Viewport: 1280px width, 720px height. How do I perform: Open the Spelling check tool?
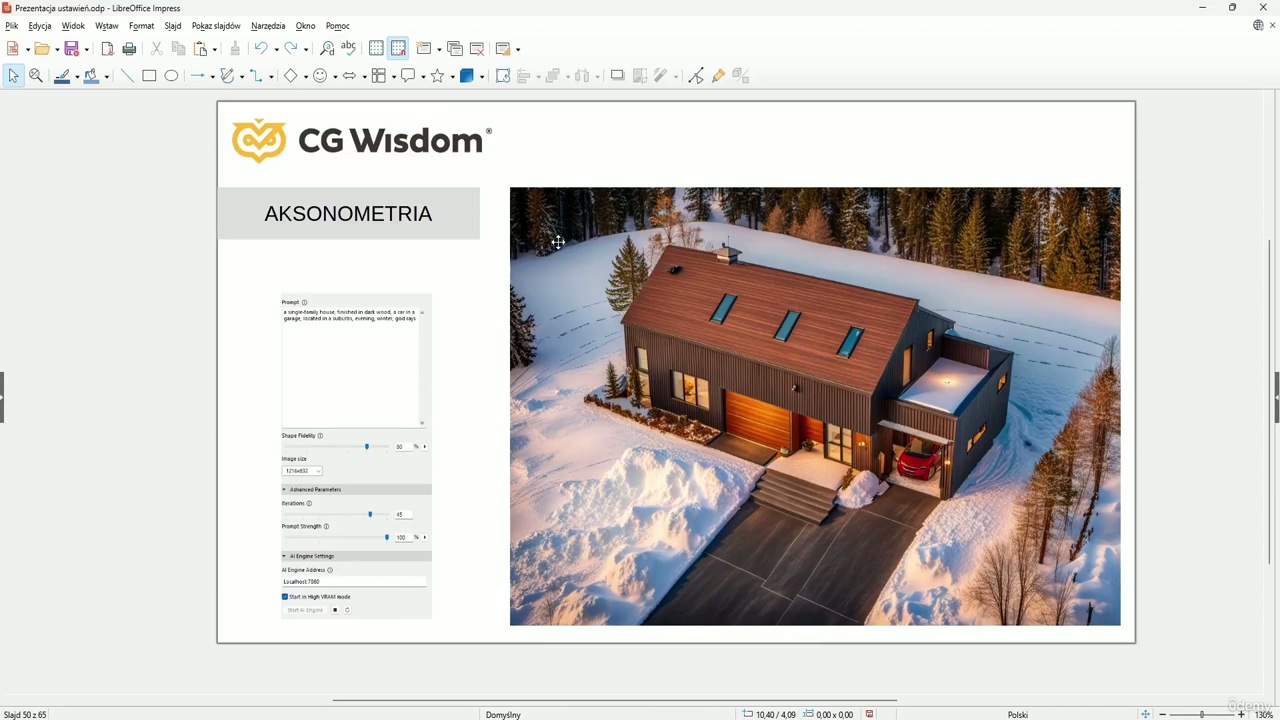pos(348,48)
